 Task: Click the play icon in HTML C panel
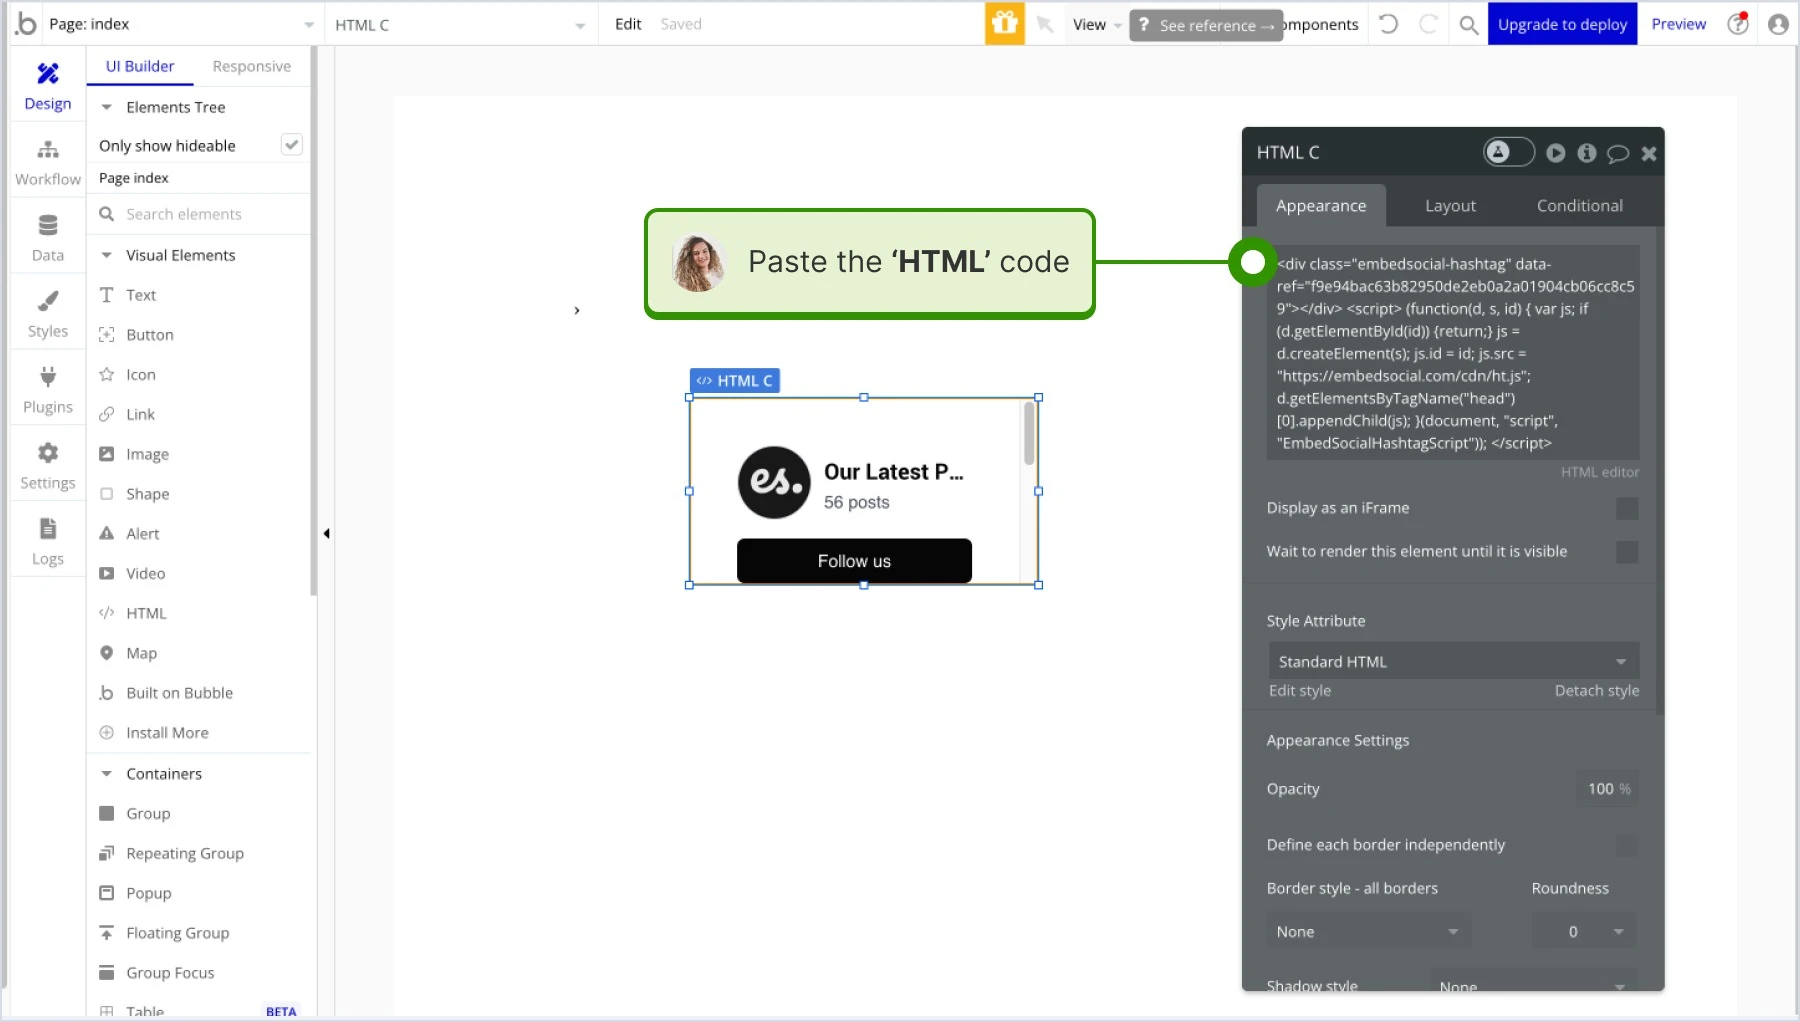(1556, 153)
